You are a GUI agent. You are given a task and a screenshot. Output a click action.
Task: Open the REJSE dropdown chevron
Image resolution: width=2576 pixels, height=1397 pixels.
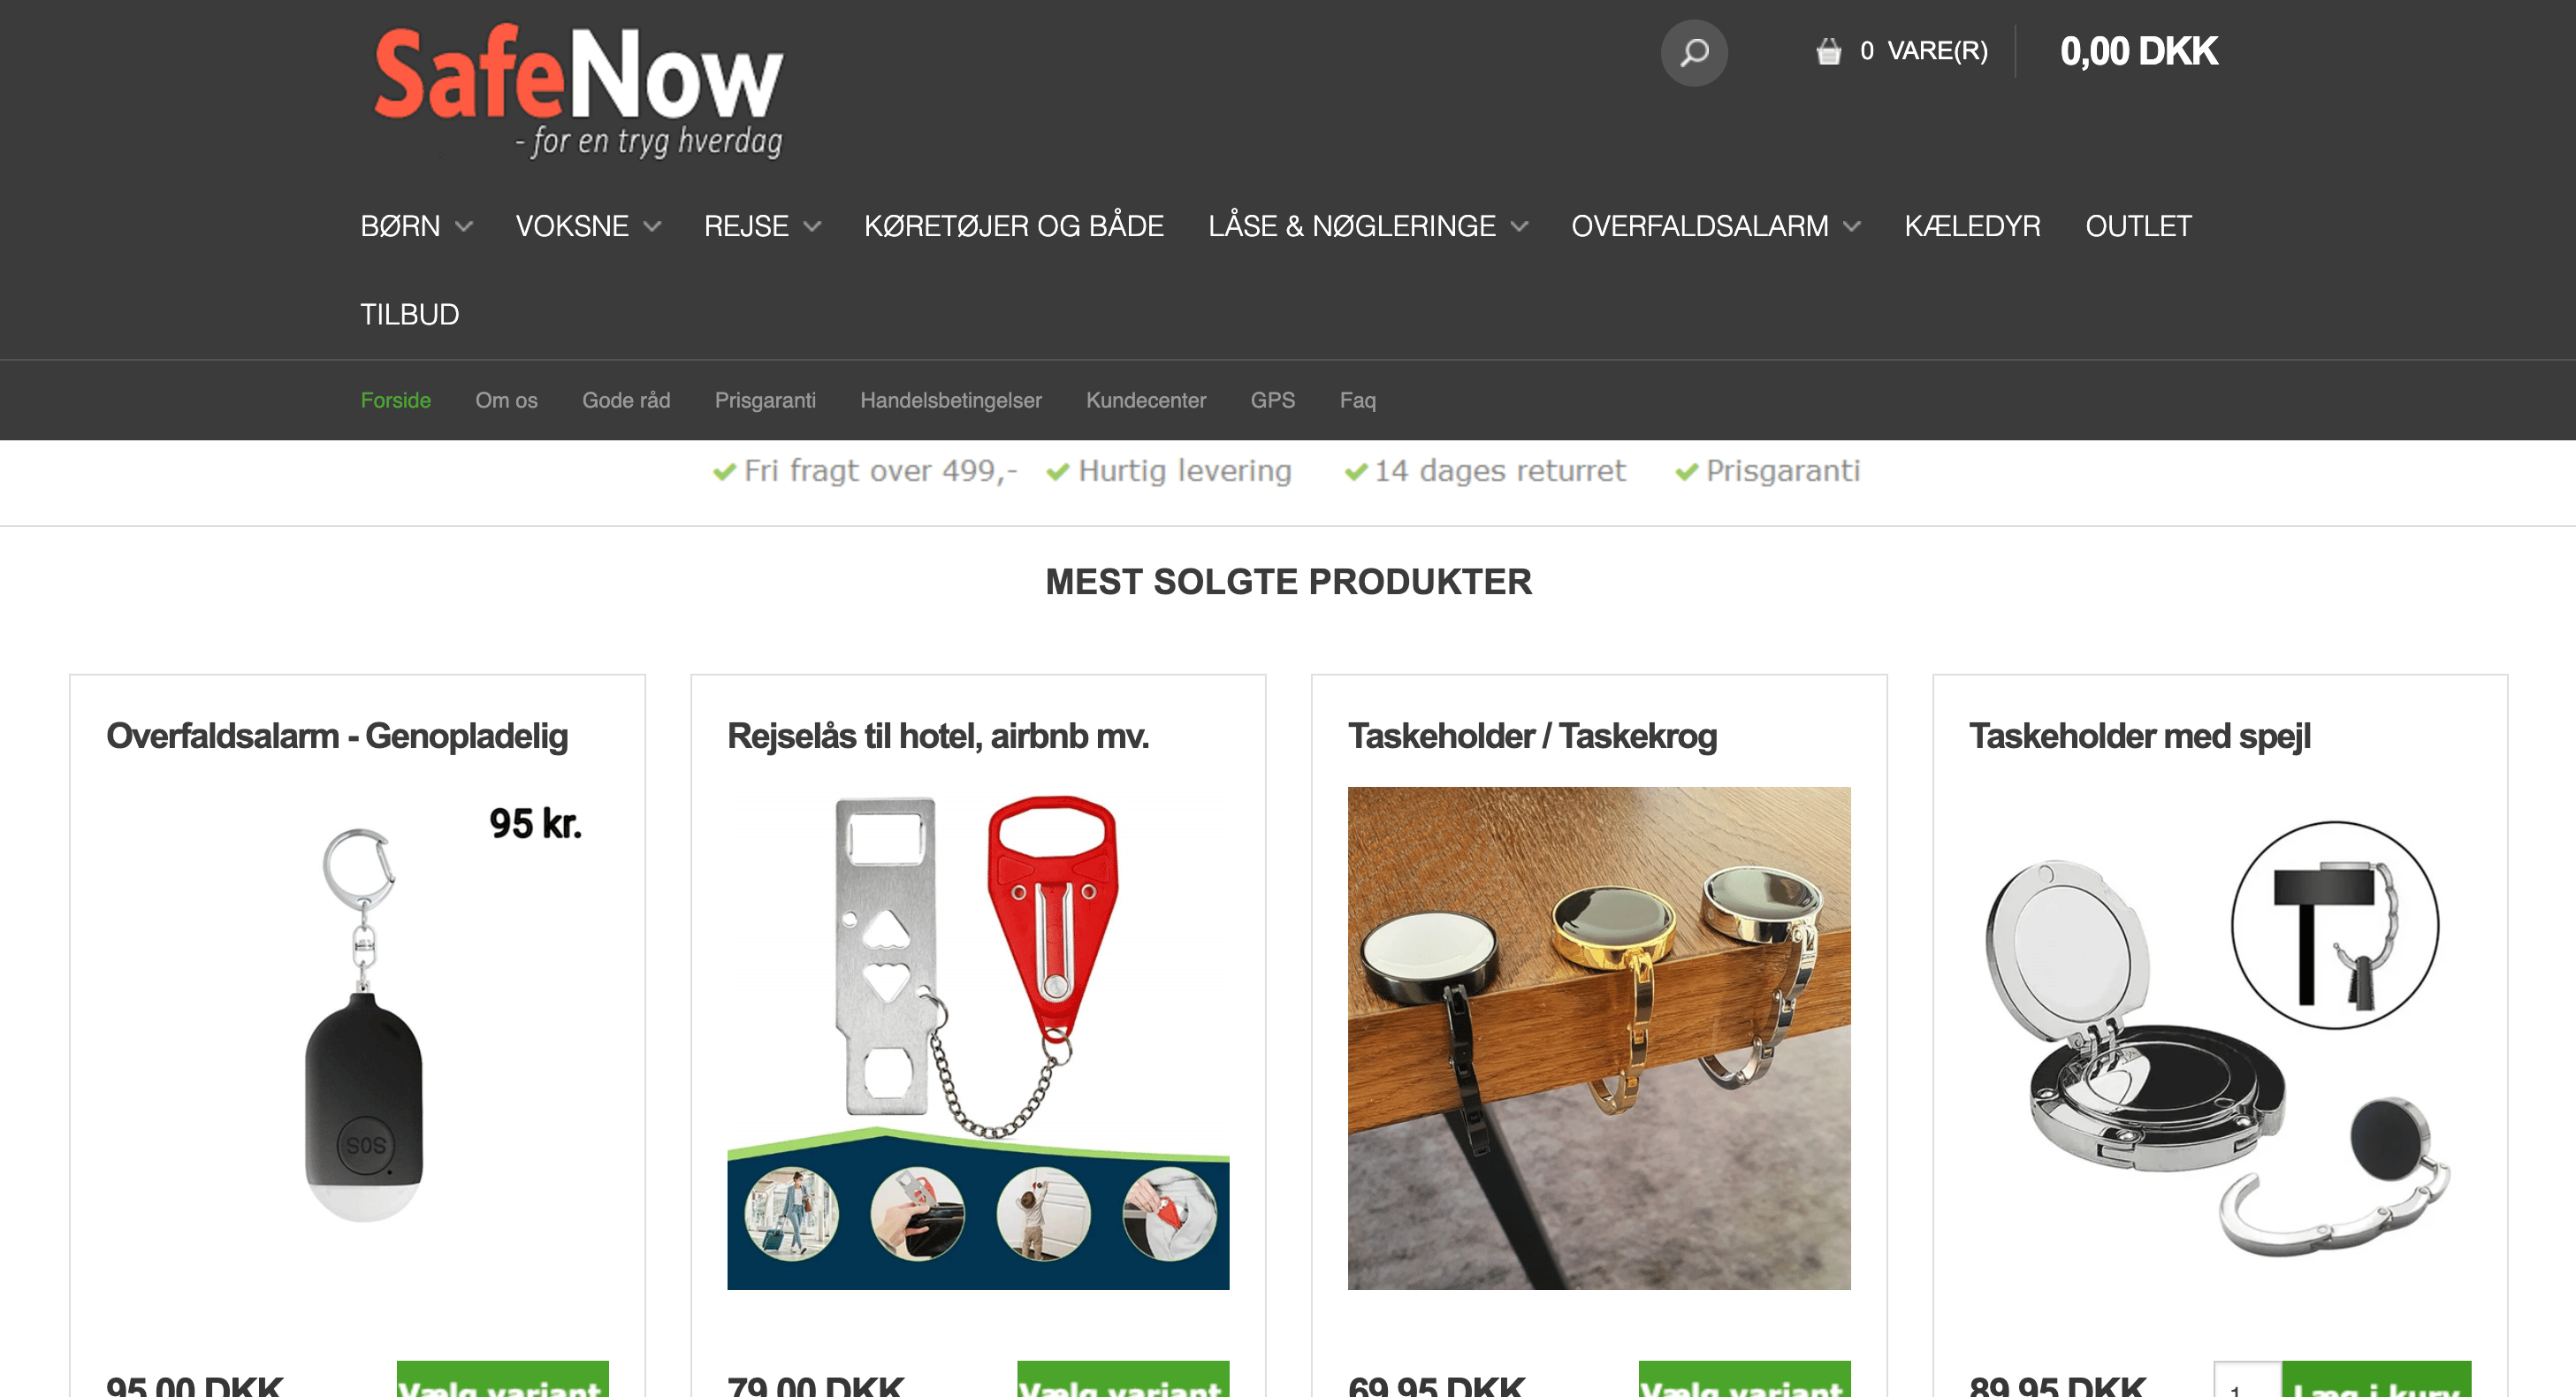tap(812, 227)
